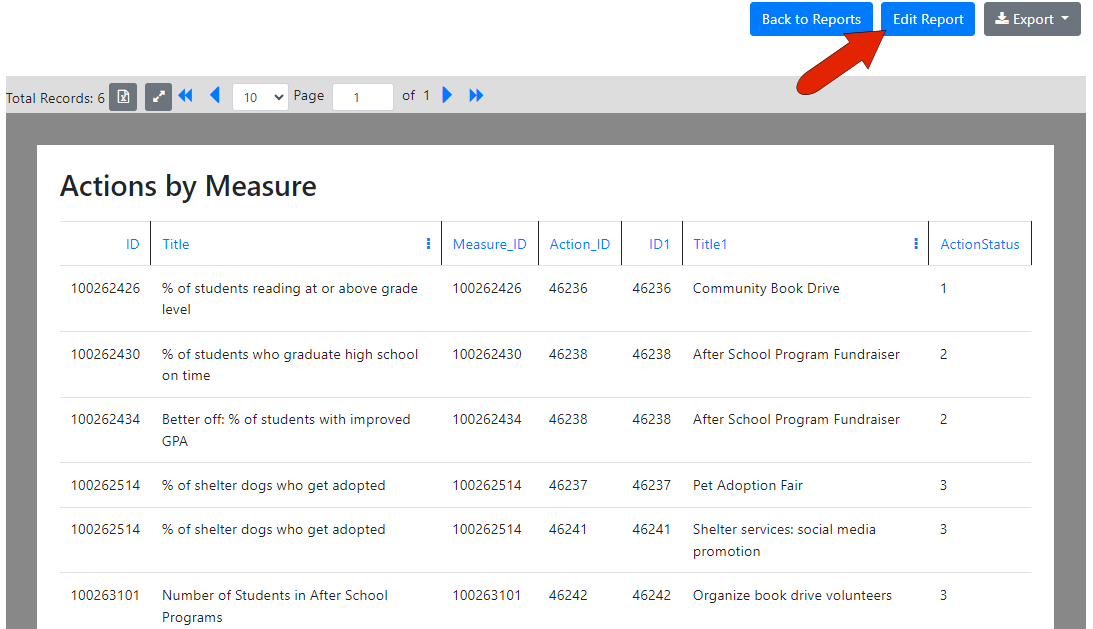Select '% of students who graduate high school on time'
The width and height of the screenshot is (1093, 629).
(290, 365)
